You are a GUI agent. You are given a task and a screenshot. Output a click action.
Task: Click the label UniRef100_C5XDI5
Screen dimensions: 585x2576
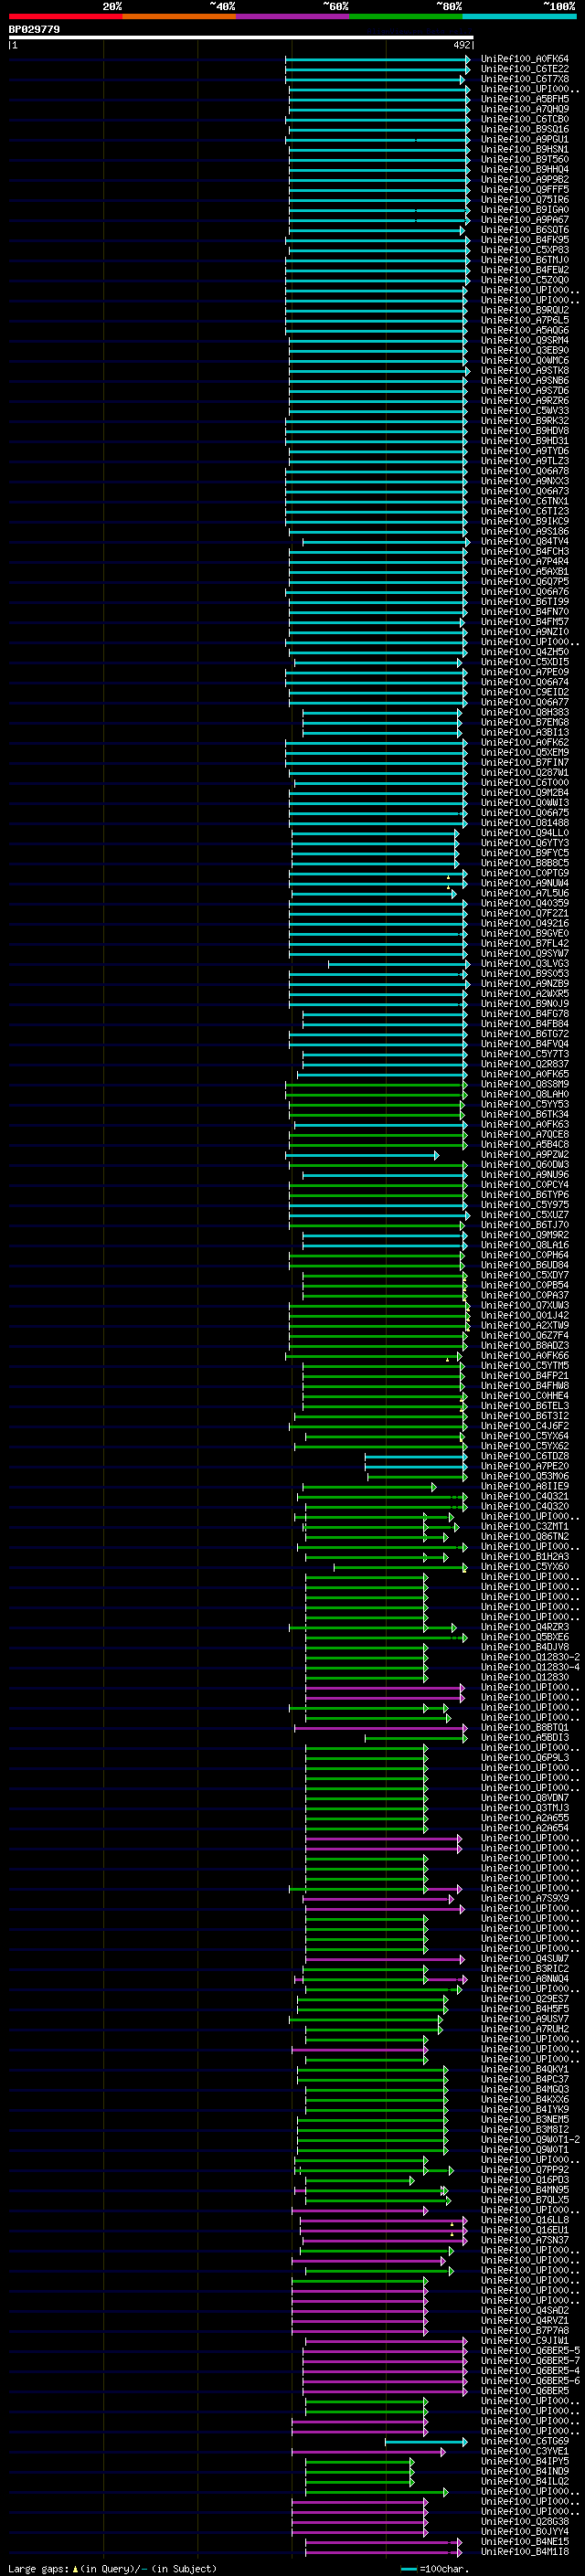(525, 662)
